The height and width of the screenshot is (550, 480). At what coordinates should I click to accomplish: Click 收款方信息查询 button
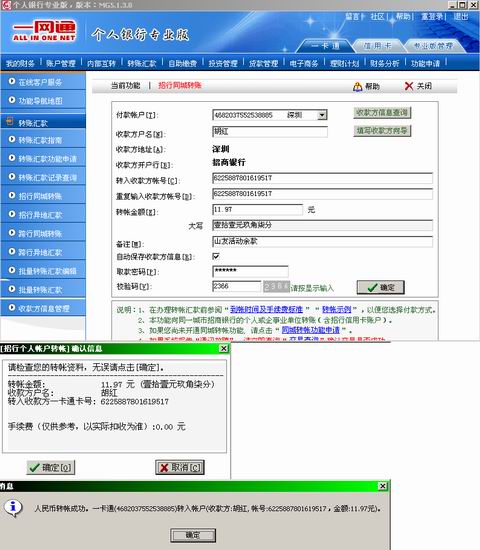382,113
